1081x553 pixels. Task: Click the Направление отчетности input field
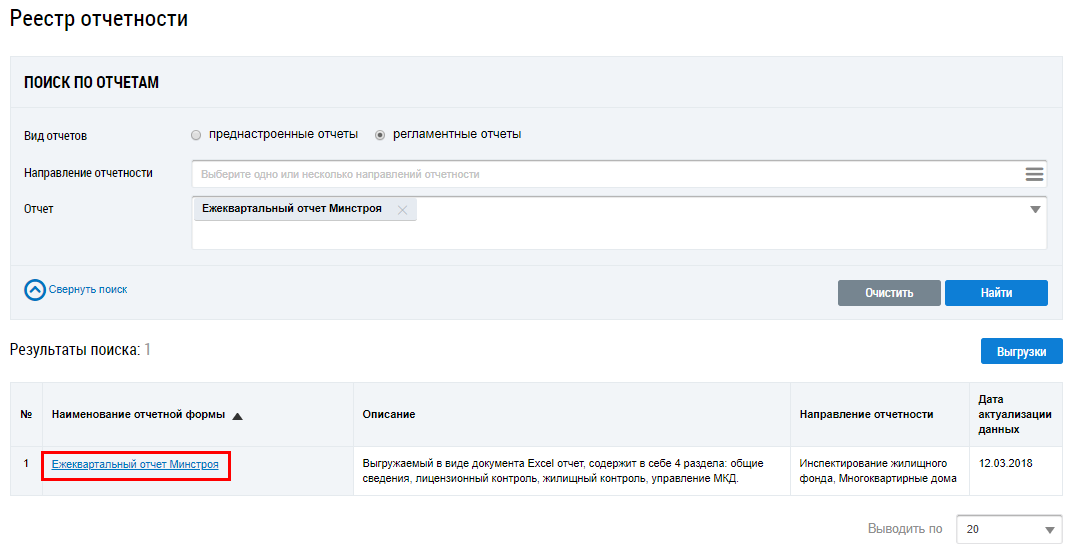600,174
